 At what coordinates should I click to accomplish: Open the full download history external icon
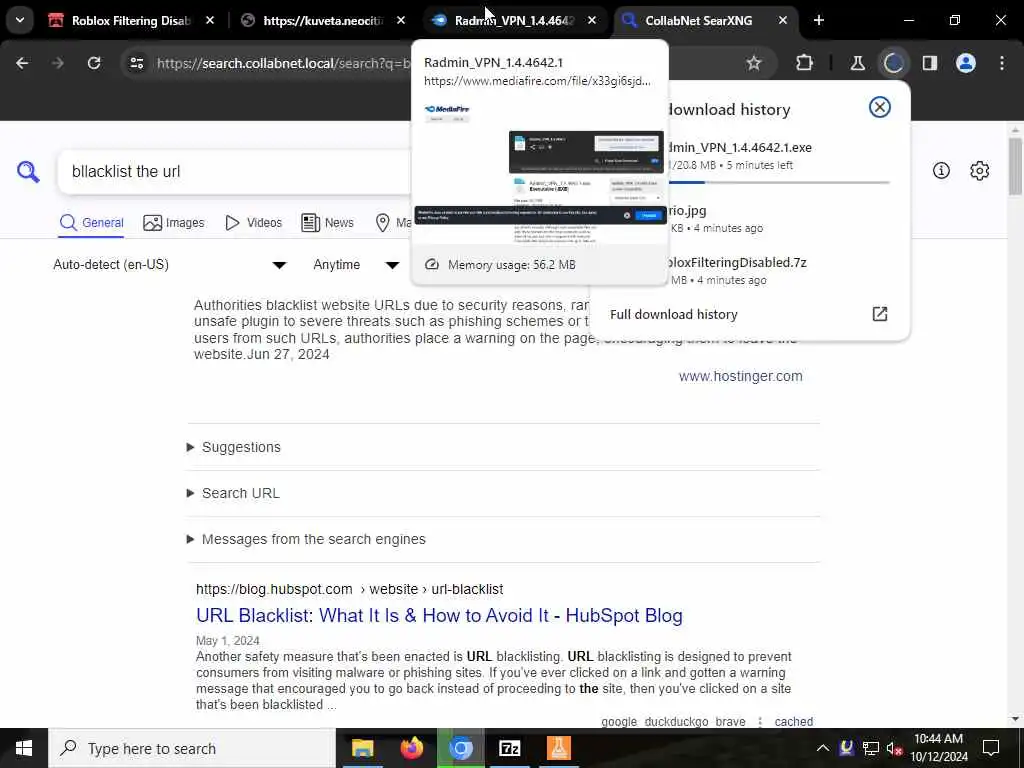click(880, 314)
